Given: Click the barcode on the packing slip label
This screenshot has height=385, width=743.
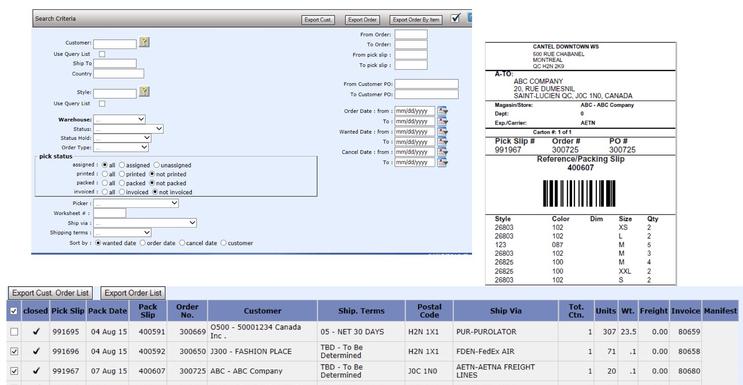Looking at the screenshot, I should click(579, 193).
